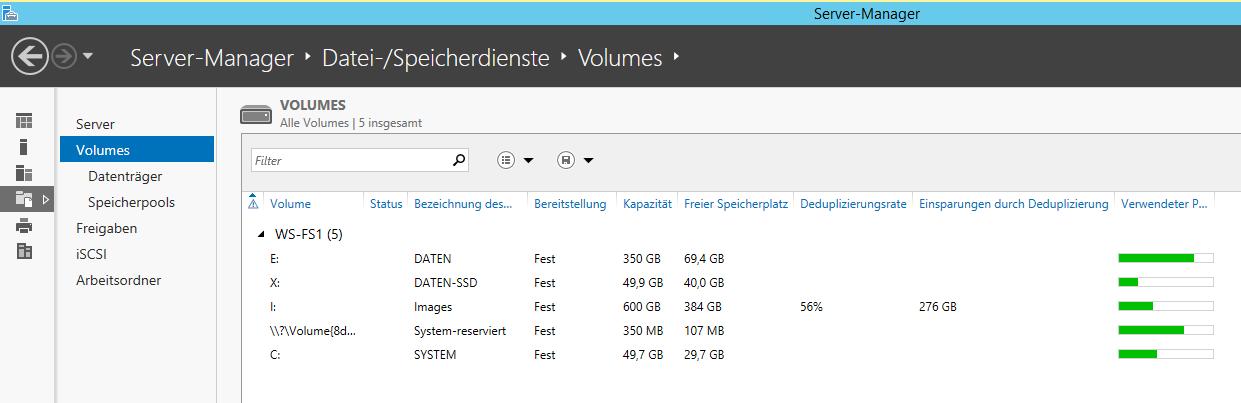Click usage bar of DATEN-SSD volume
This screenshot has width=1241, height=403.
point(1166,282)
